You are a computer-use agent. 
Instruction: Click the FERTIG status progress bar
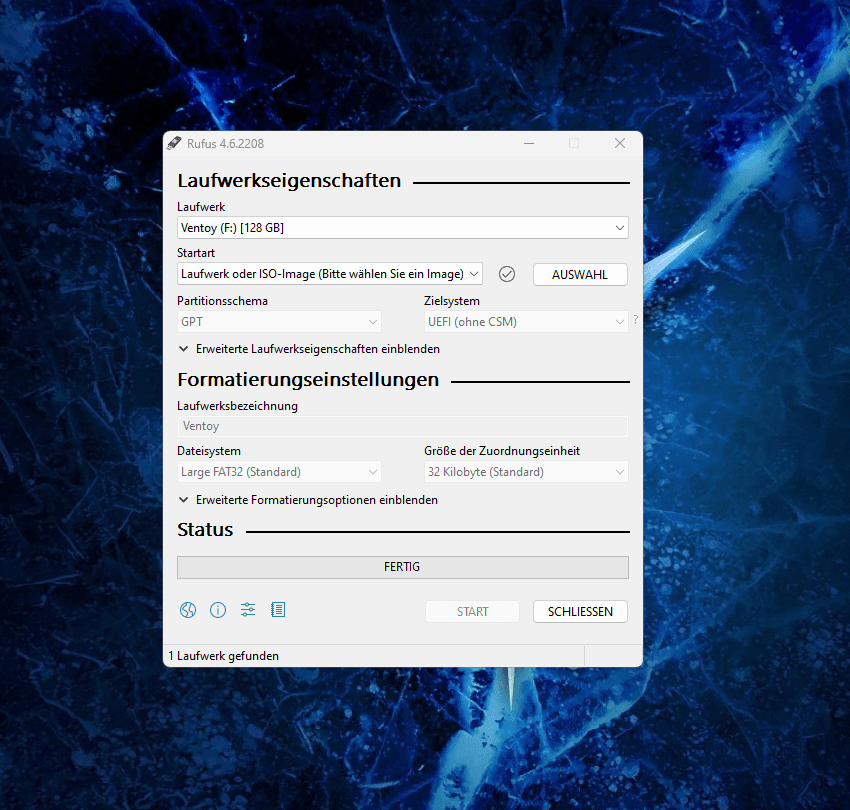[x=402, y=567]
